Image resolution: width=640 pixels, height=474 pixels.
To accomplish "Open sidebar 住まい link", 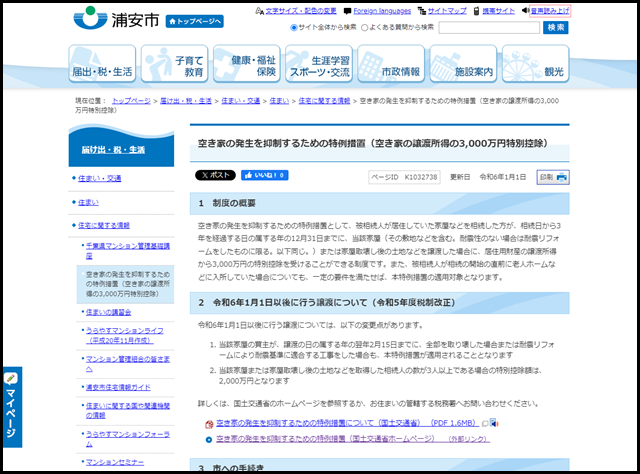I will point(88,203).
